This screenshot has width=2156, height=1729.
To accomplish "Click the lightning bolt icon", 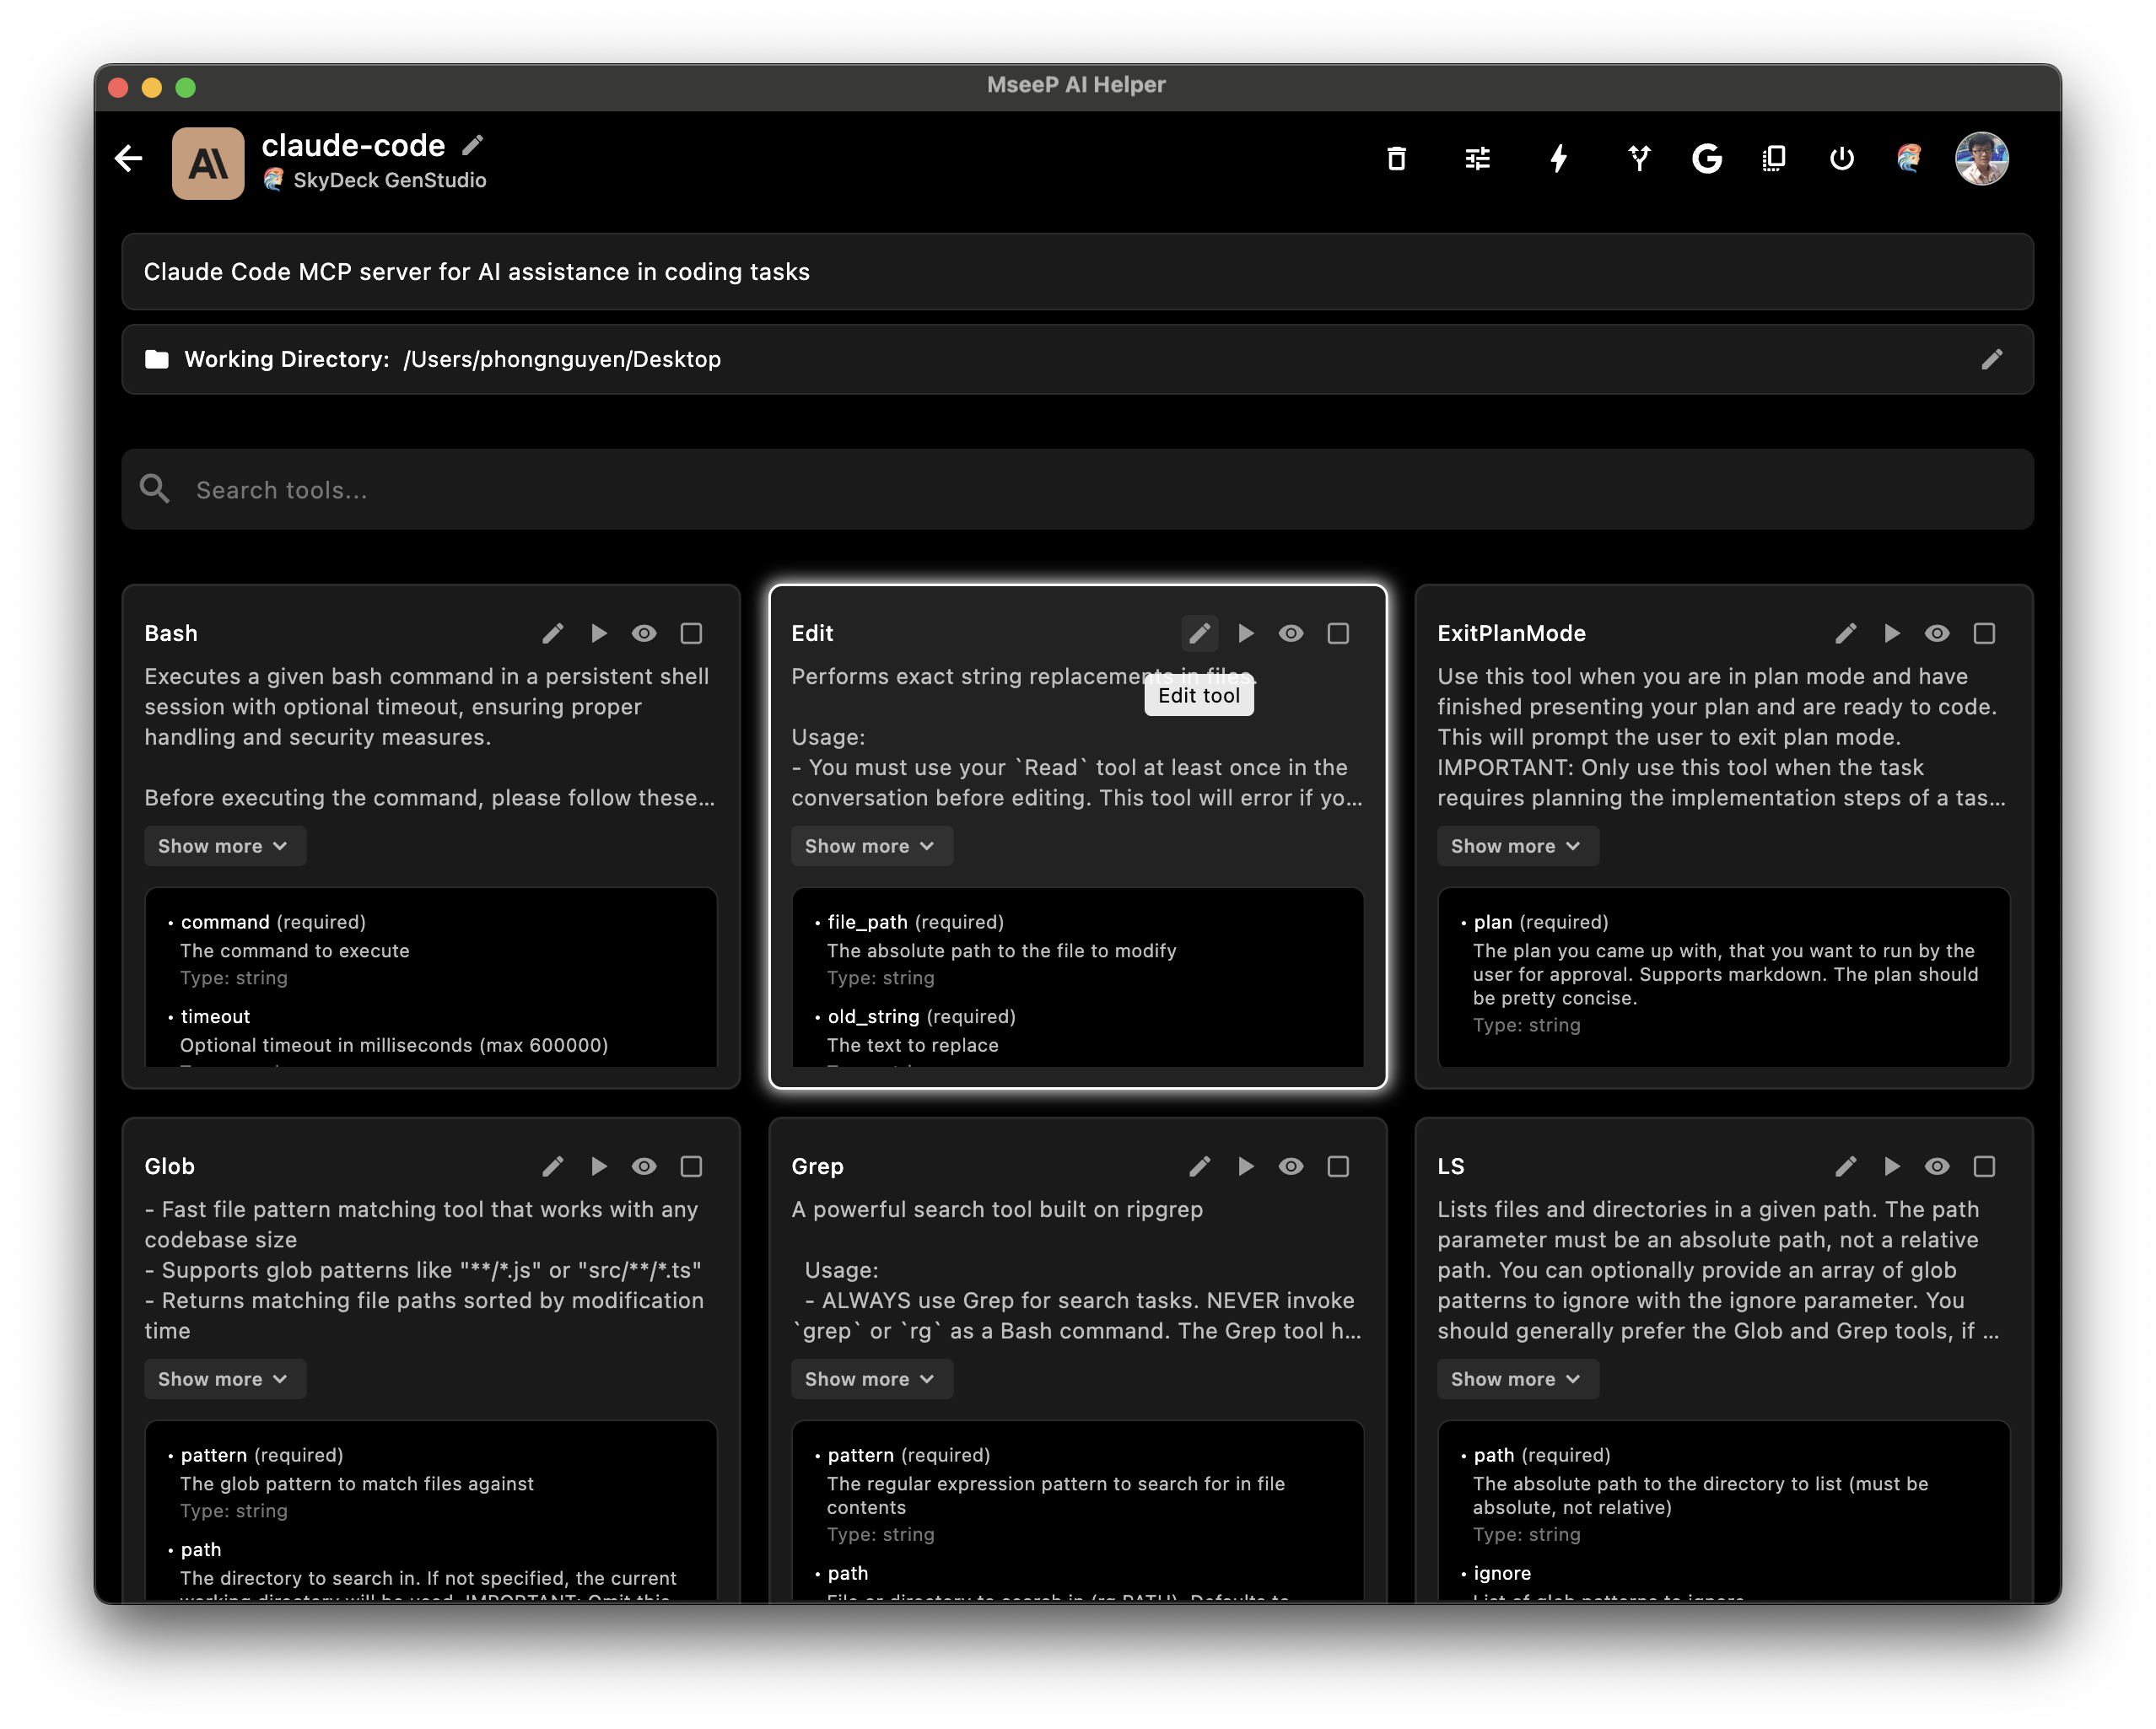I will point(1558,158).
